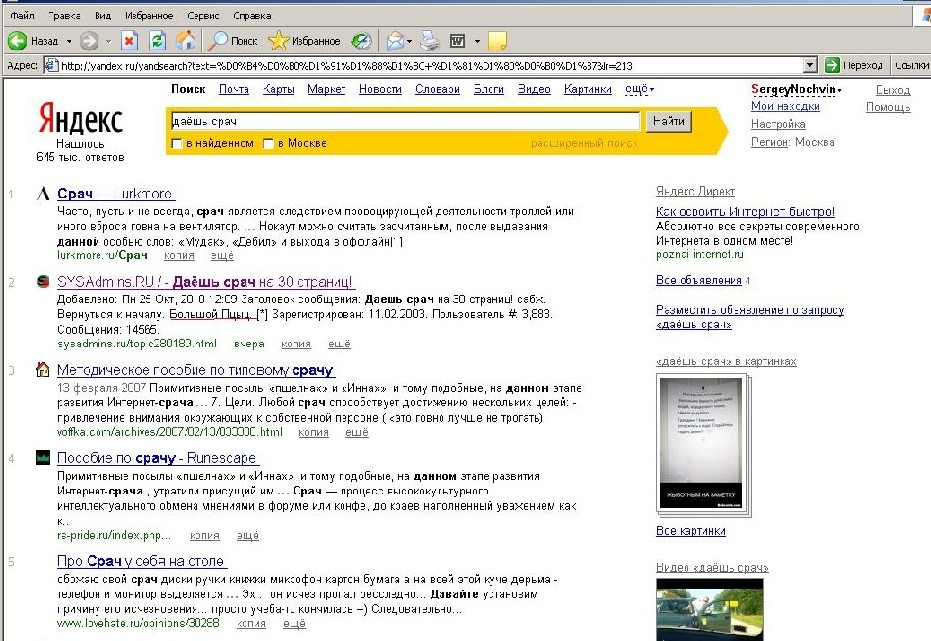Image resolution: width=931 pixels, height=641 pixels.
Task: Click the house favicon of Методическое пособие result
Action: click(x=43, y=370)
